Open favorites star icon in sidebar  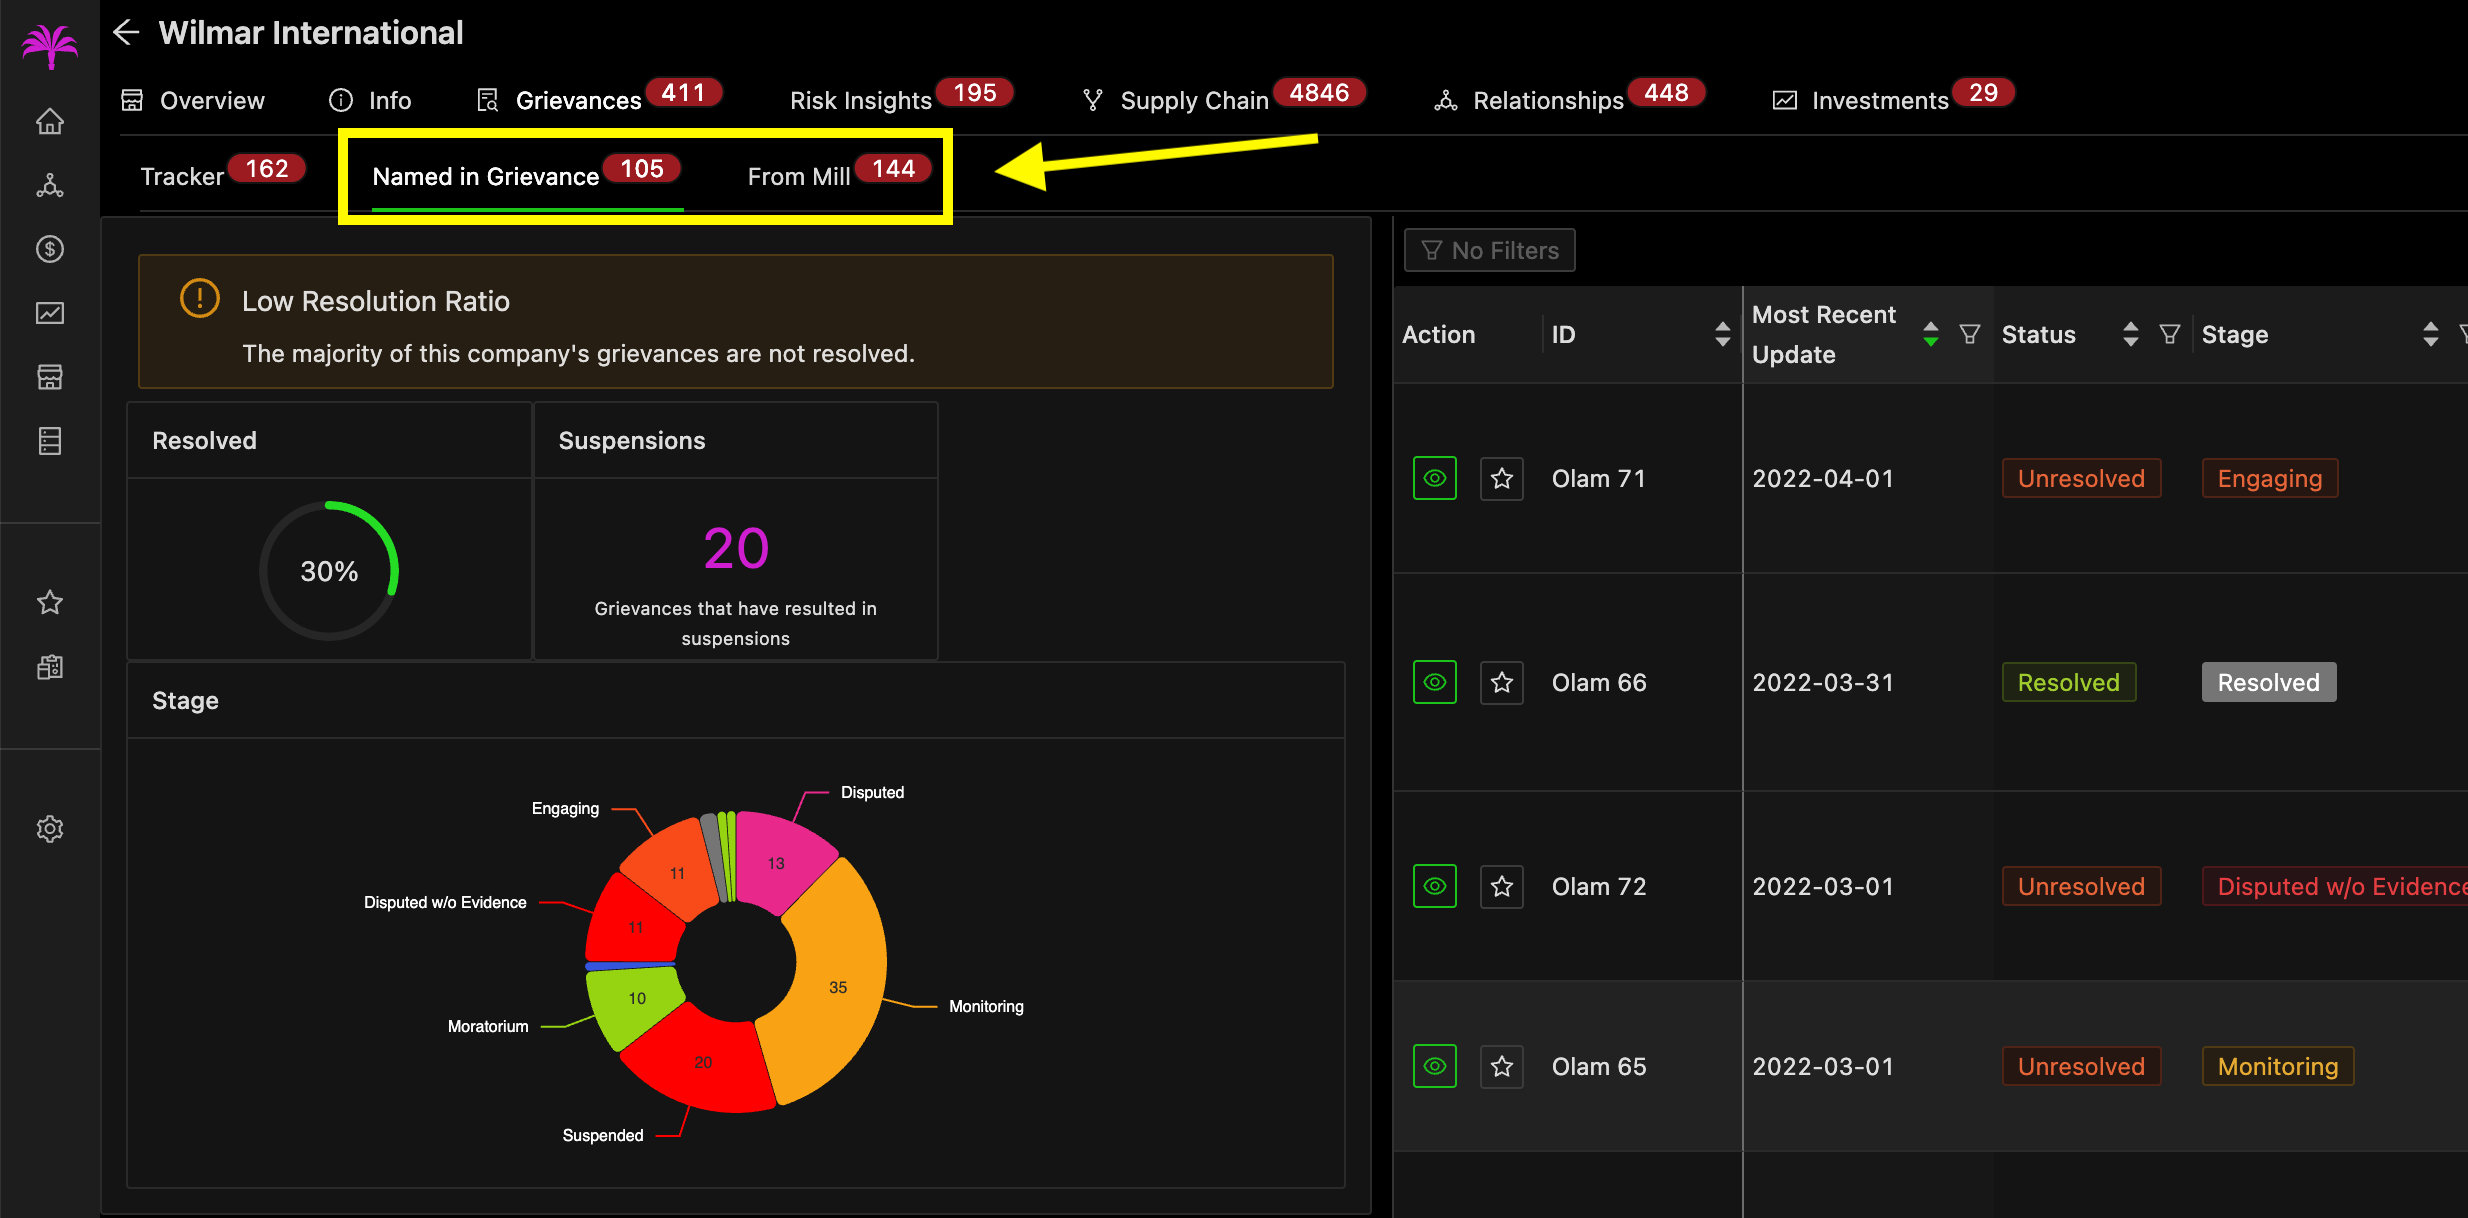[x=50, y=602]
